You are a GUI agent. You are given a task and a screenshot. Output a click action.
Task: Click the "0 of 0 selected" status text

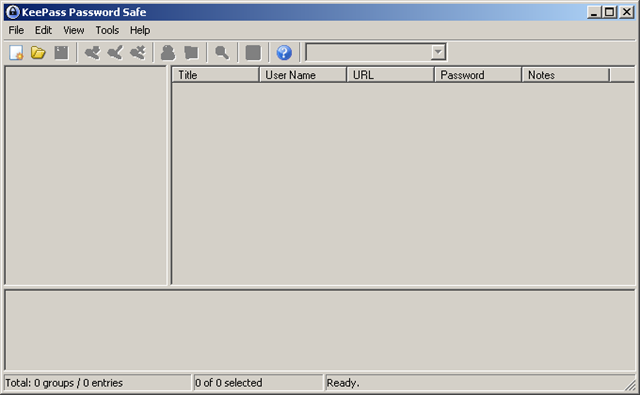click(x=229, y=383)
